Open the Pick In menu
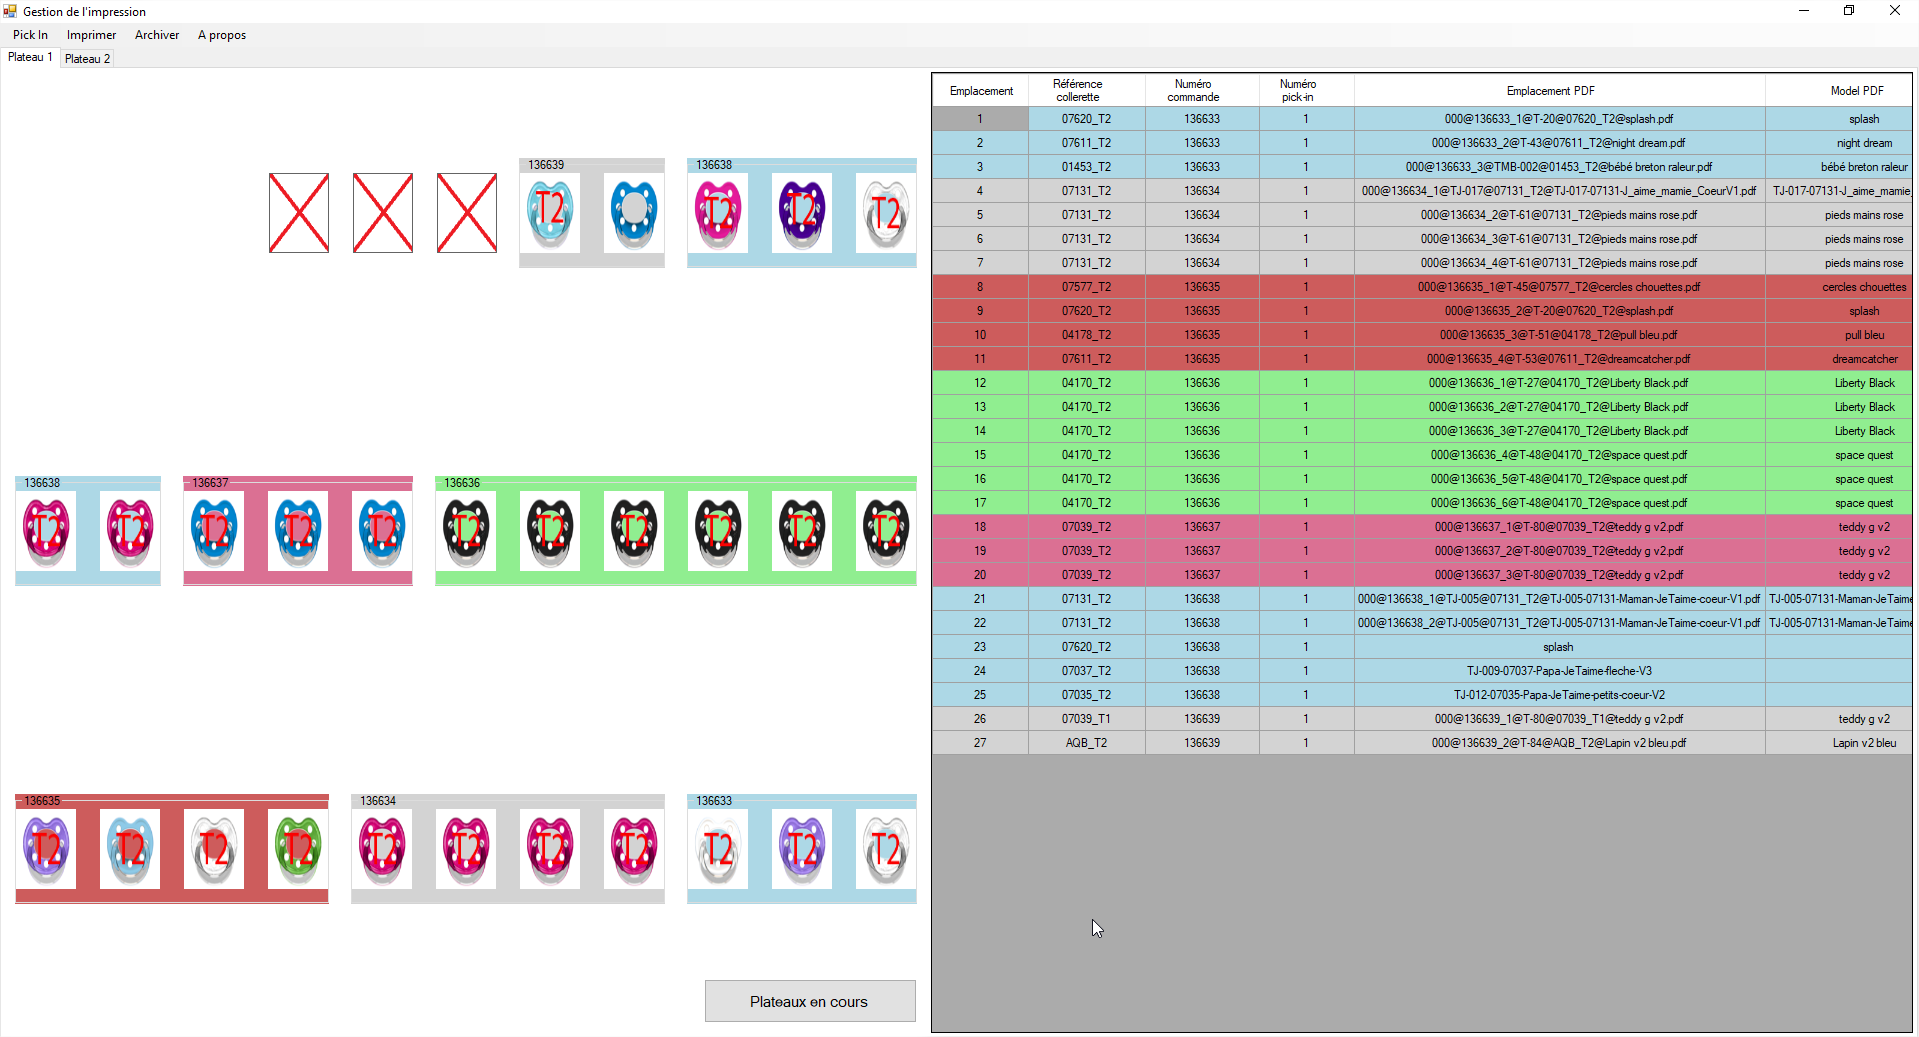The image size is (1919, 1037). click(x=30, y=35)
